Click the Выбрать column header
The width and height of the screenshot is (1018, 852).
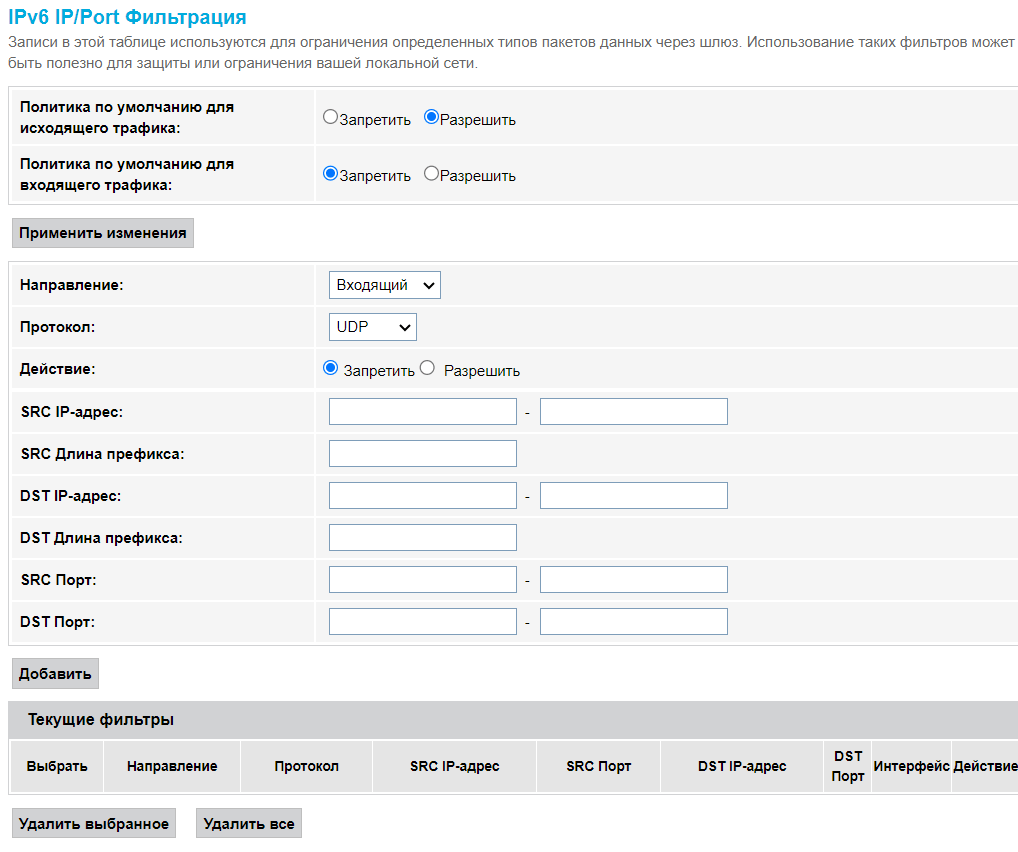57,767
